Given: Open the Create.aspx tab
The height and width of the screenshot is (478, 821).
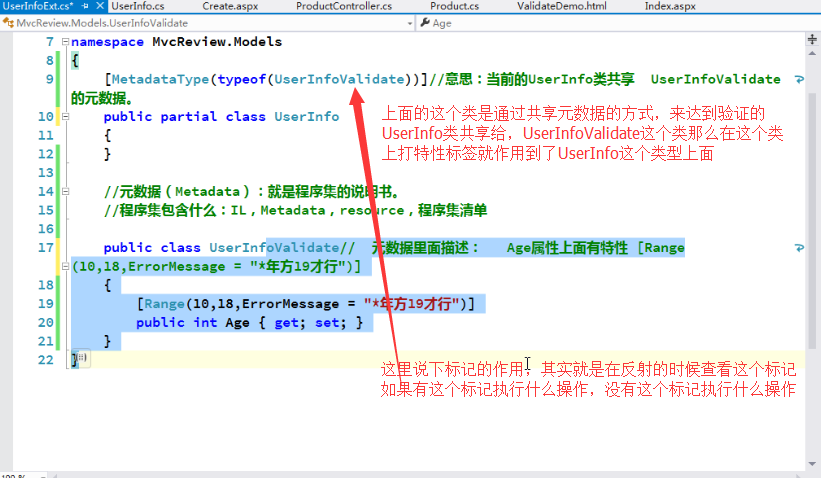Looking at the screenshot, I should (x=230, y=6).
